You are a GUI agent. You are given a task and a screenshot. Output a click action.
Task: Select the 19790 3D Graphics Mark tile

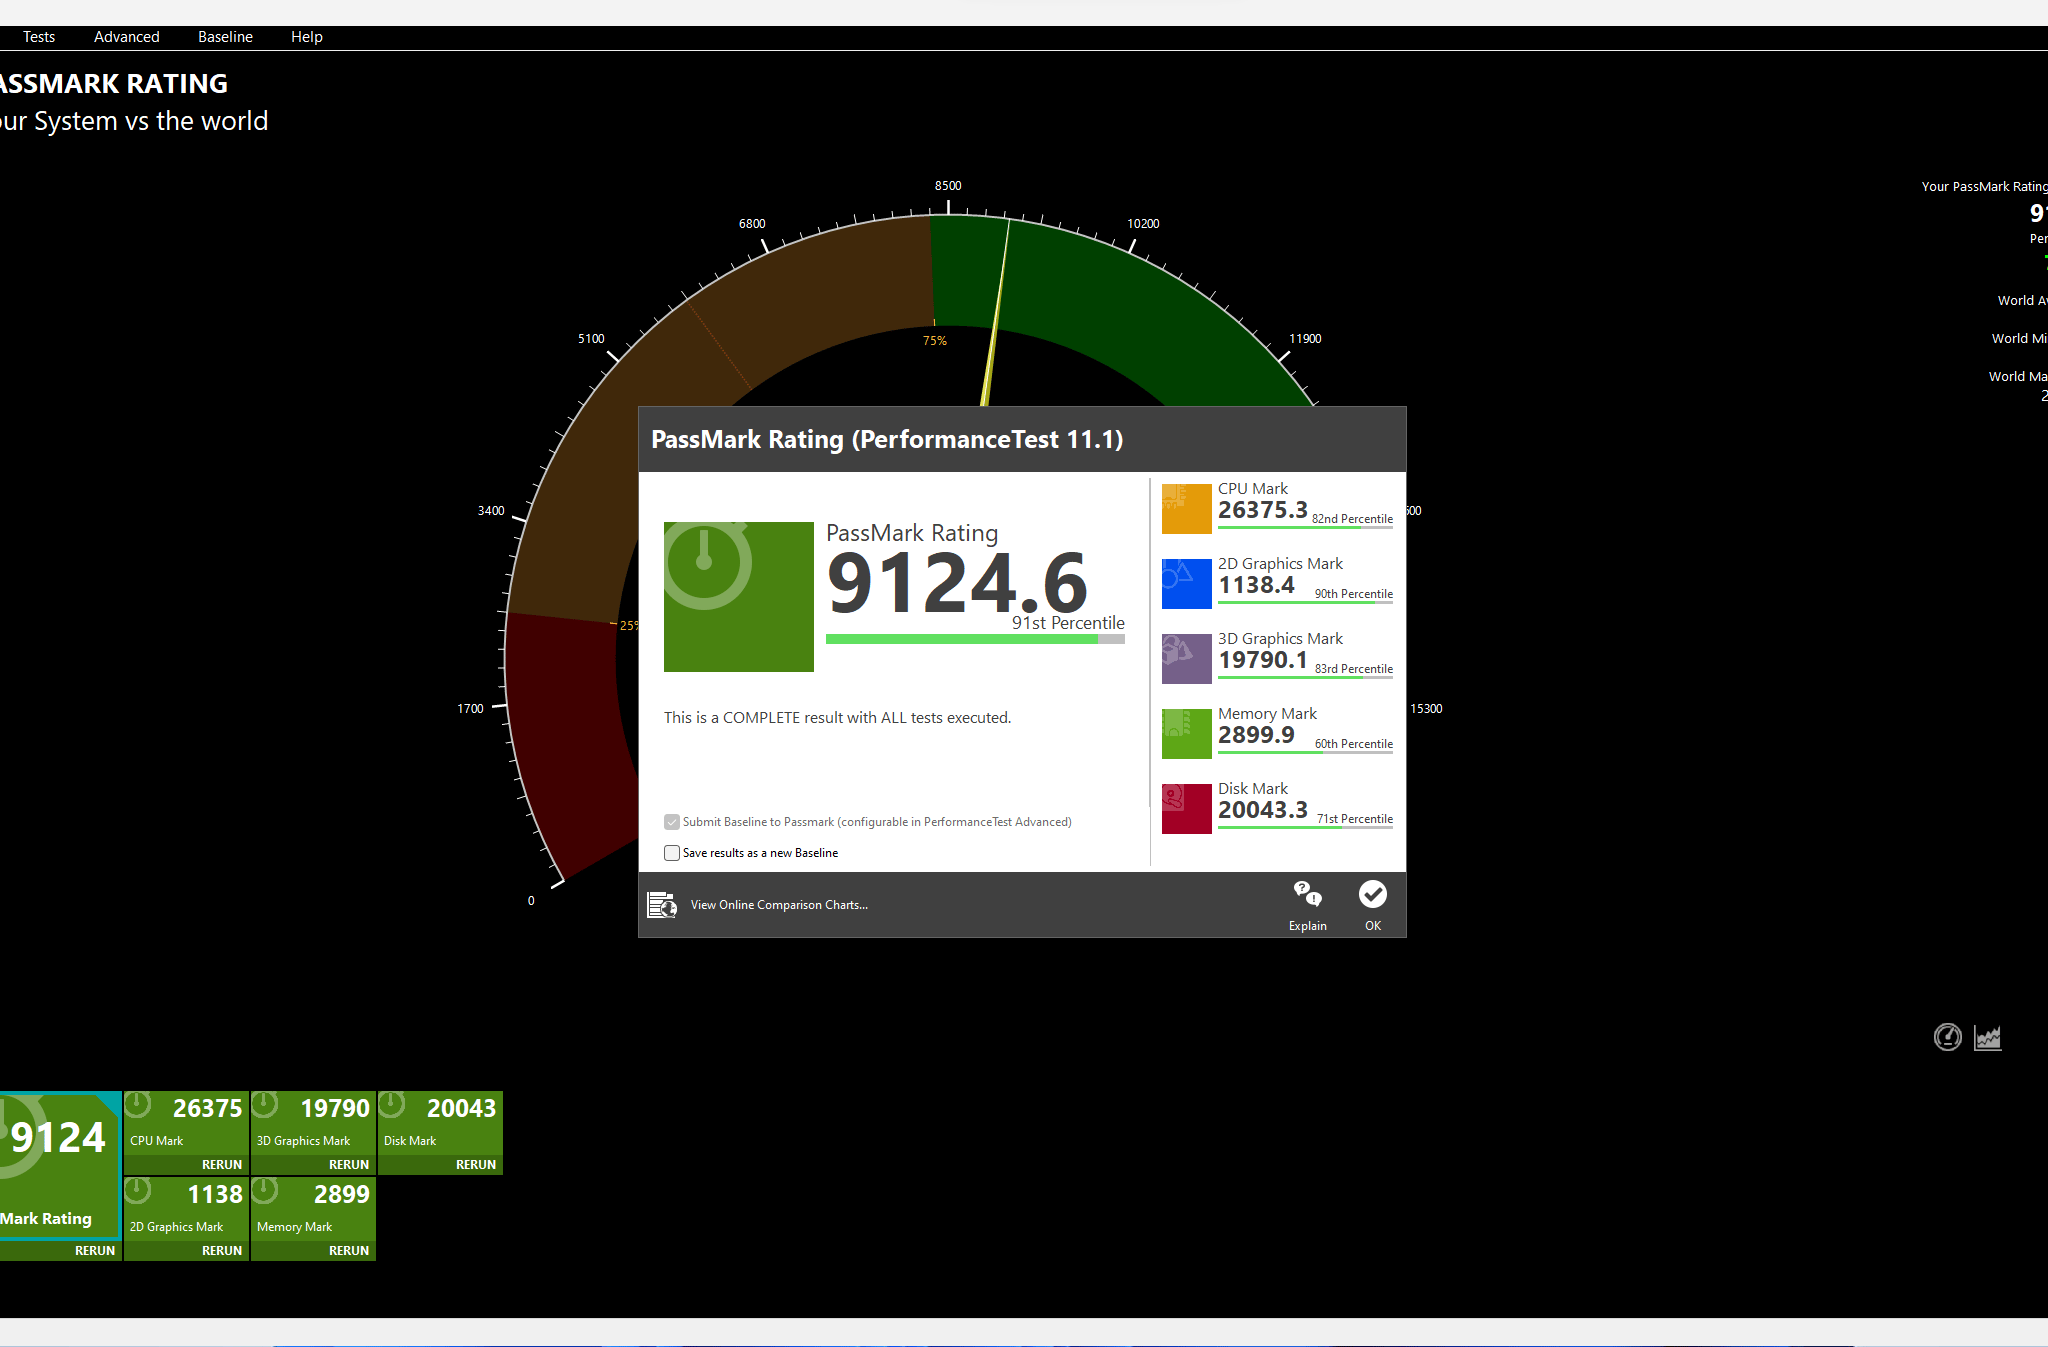point(313,1123)
